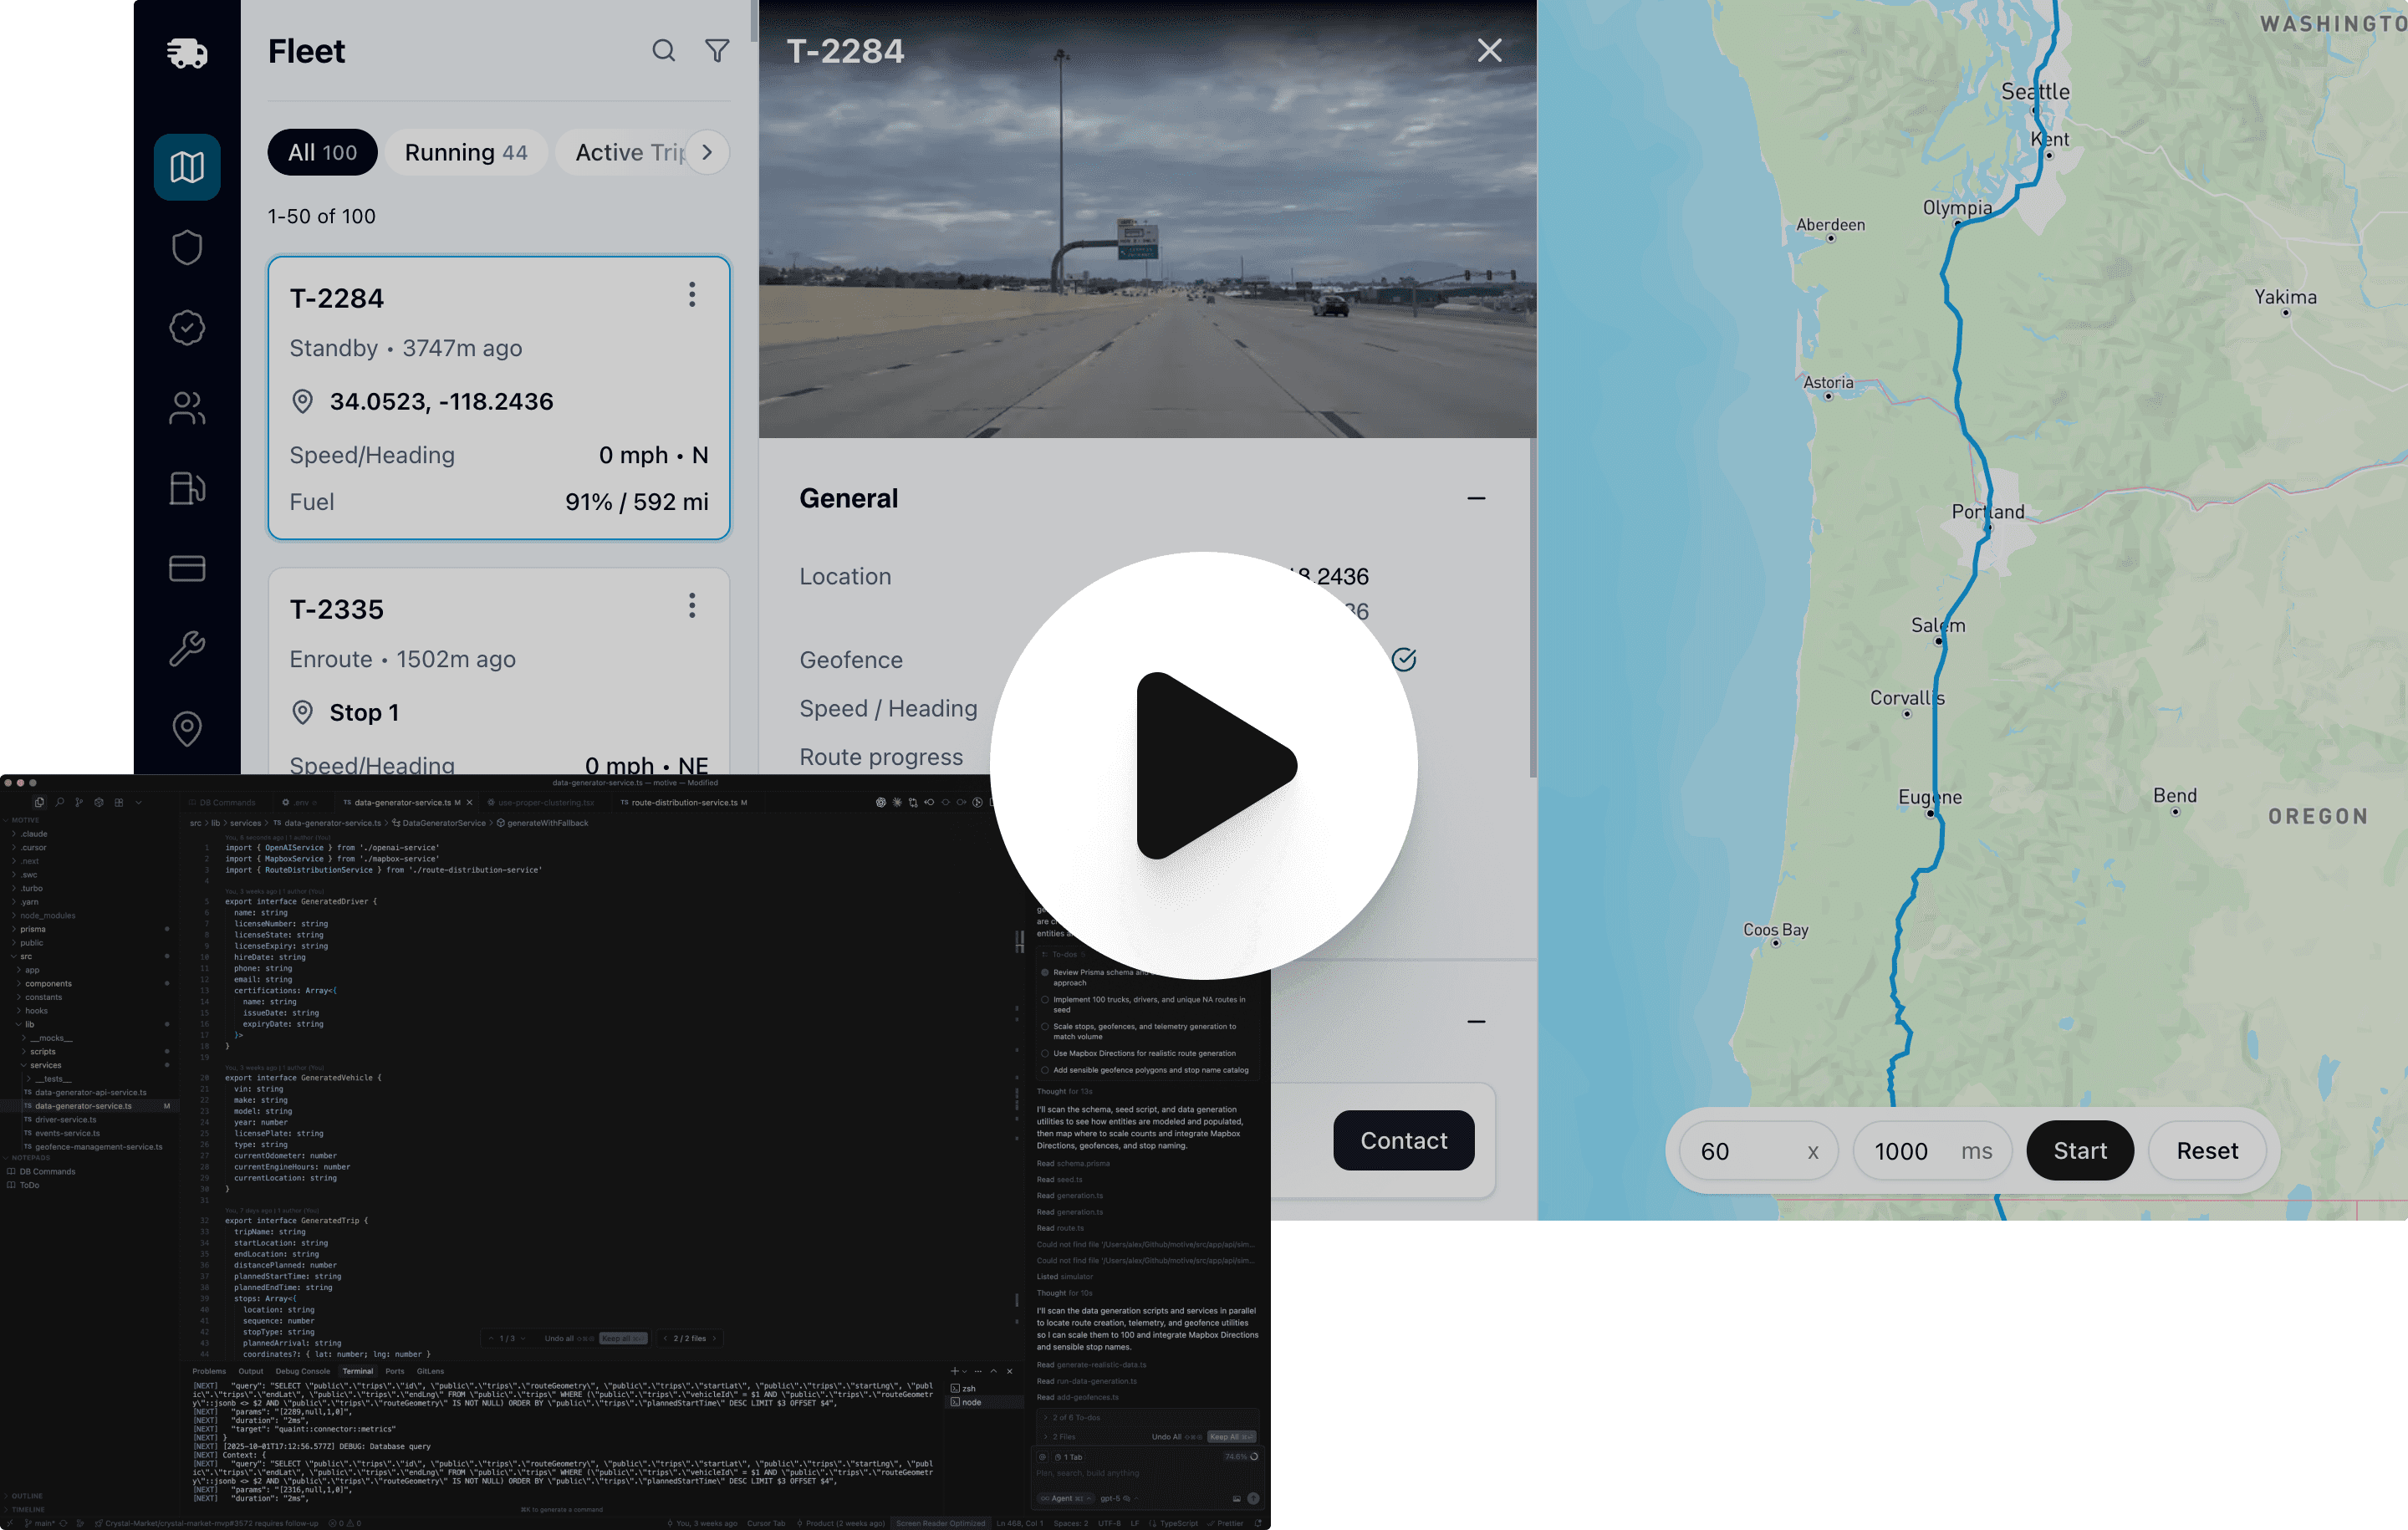Viewport: 2408px width, 1530px height.
Task: Click the wrench maintenance icon
Action: point(187,648)
